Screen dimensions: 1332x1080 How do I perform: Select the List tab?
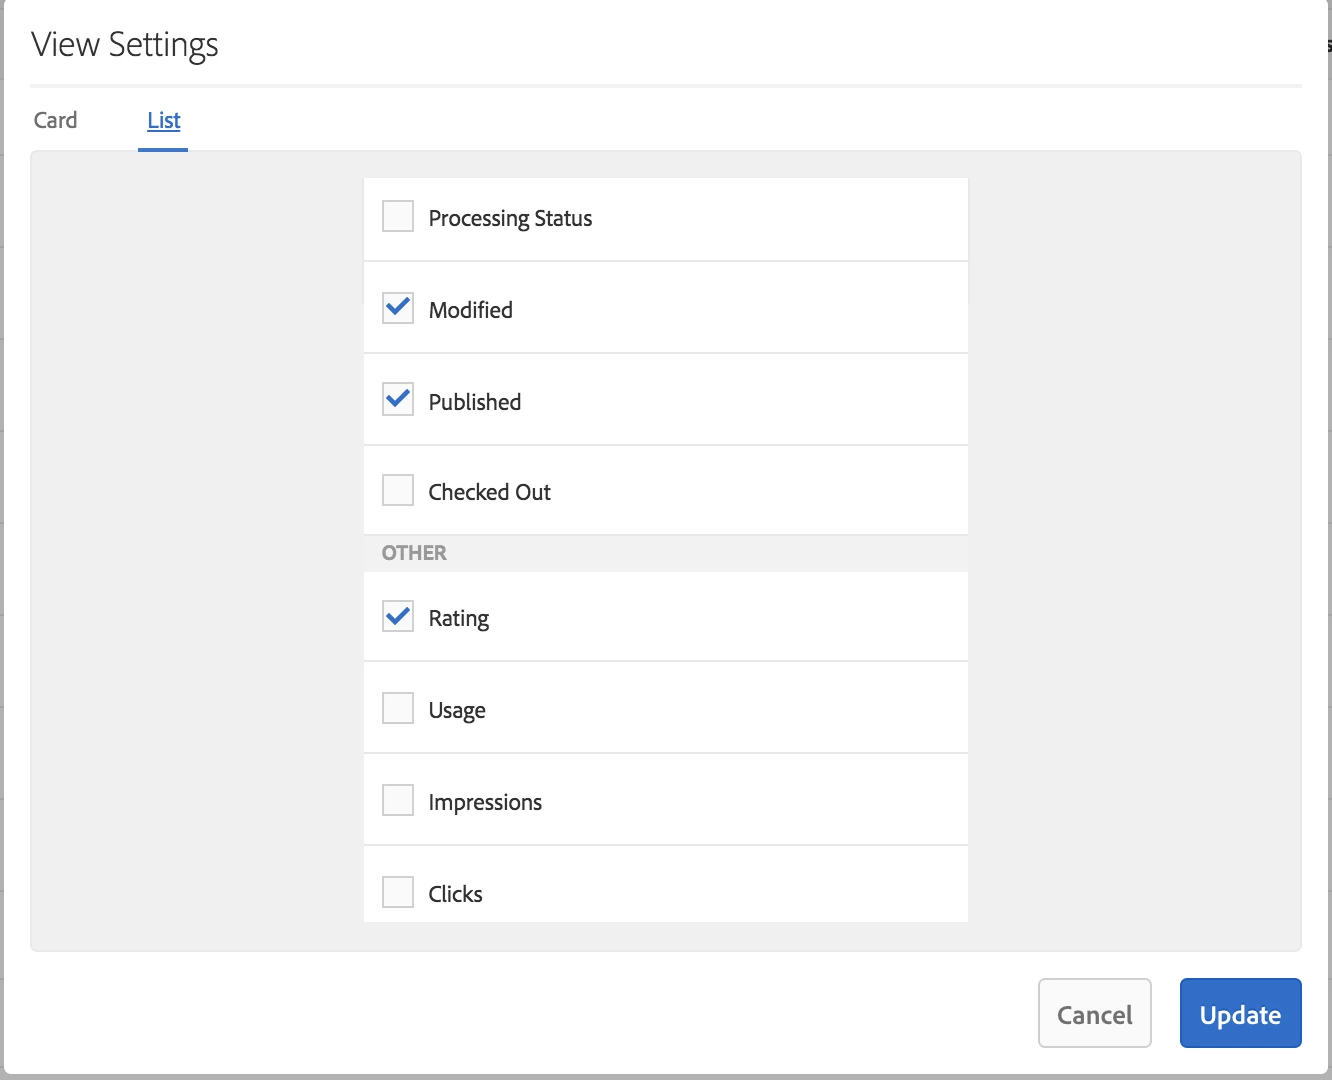coord(164,120)
